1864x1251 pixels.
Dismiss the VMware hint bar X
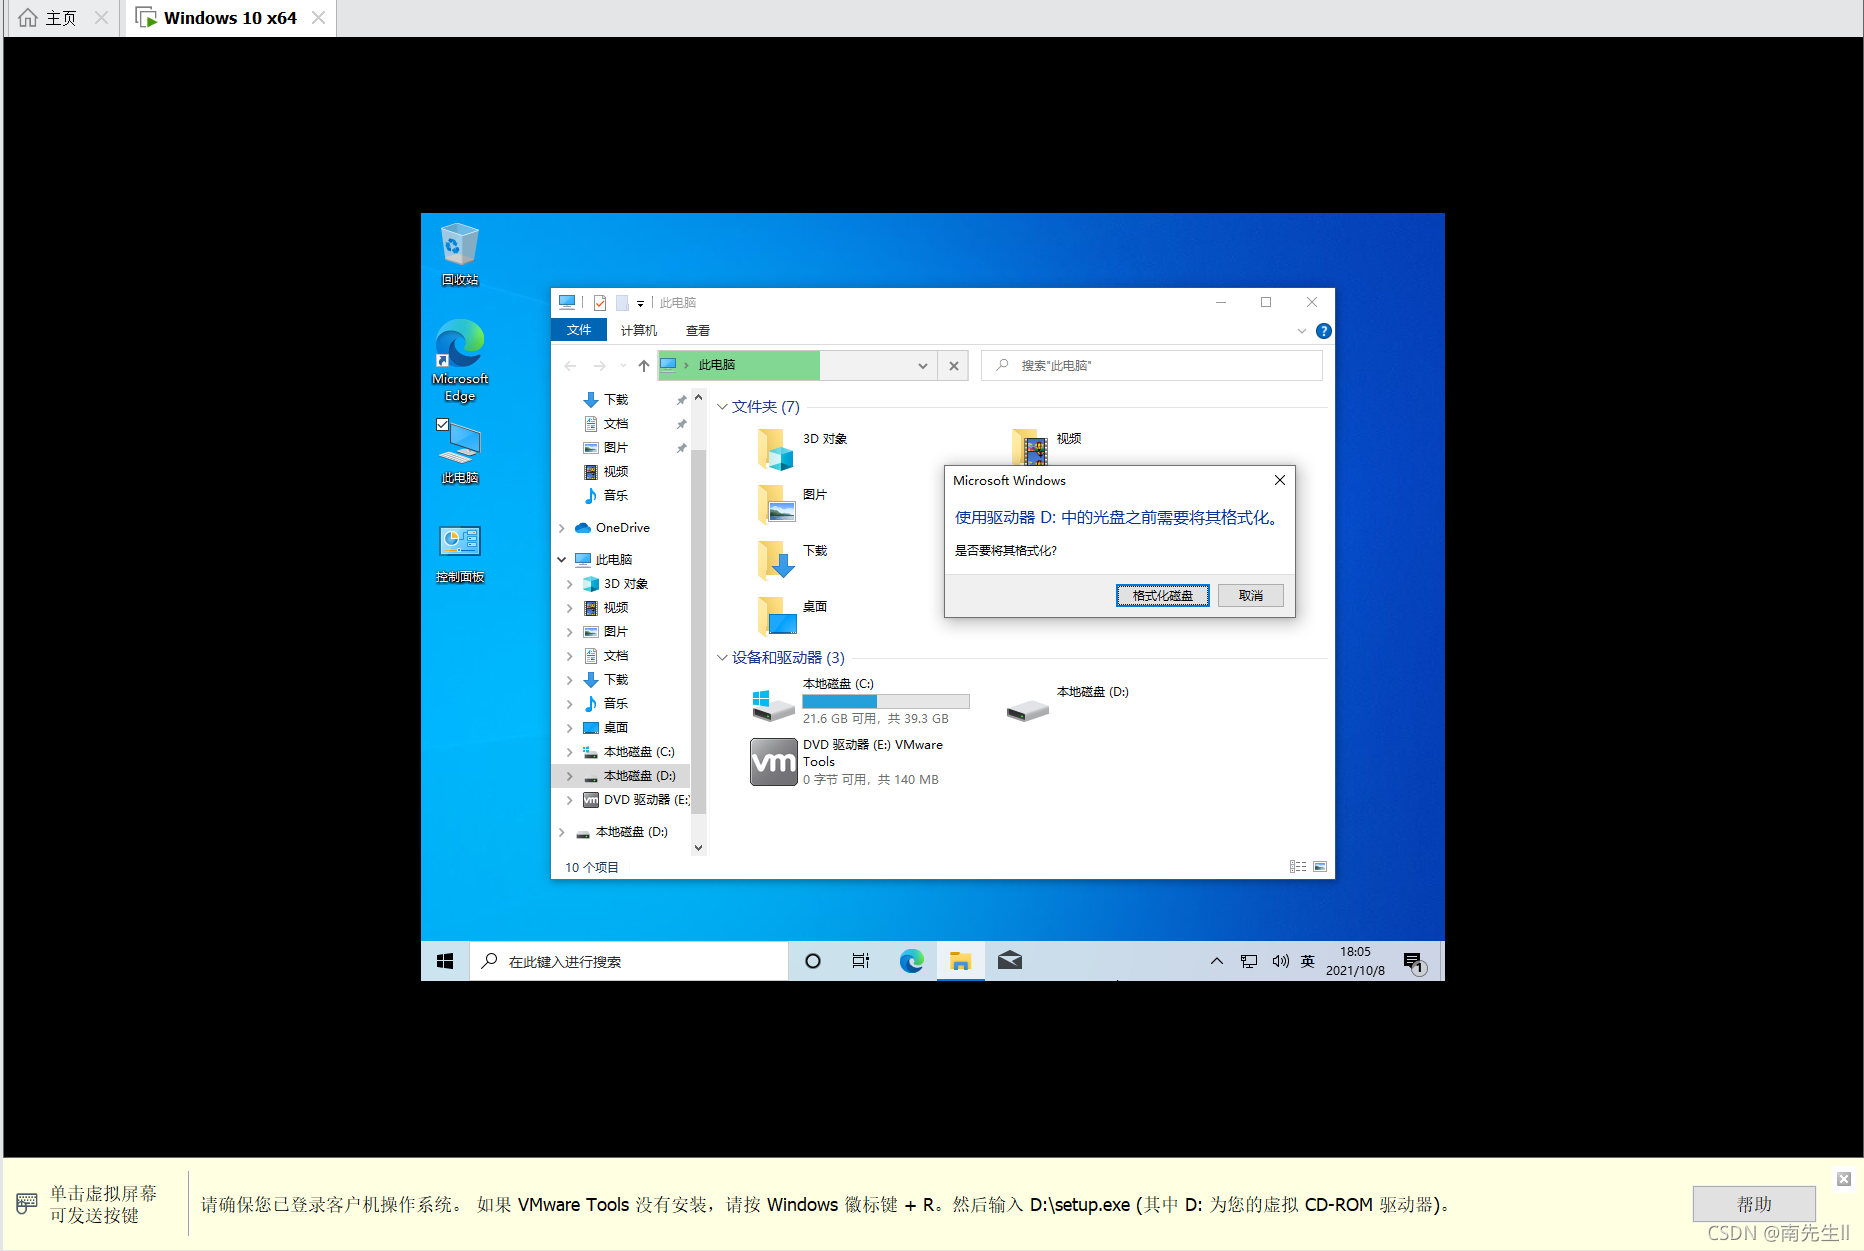[x=1844, y=1179]
